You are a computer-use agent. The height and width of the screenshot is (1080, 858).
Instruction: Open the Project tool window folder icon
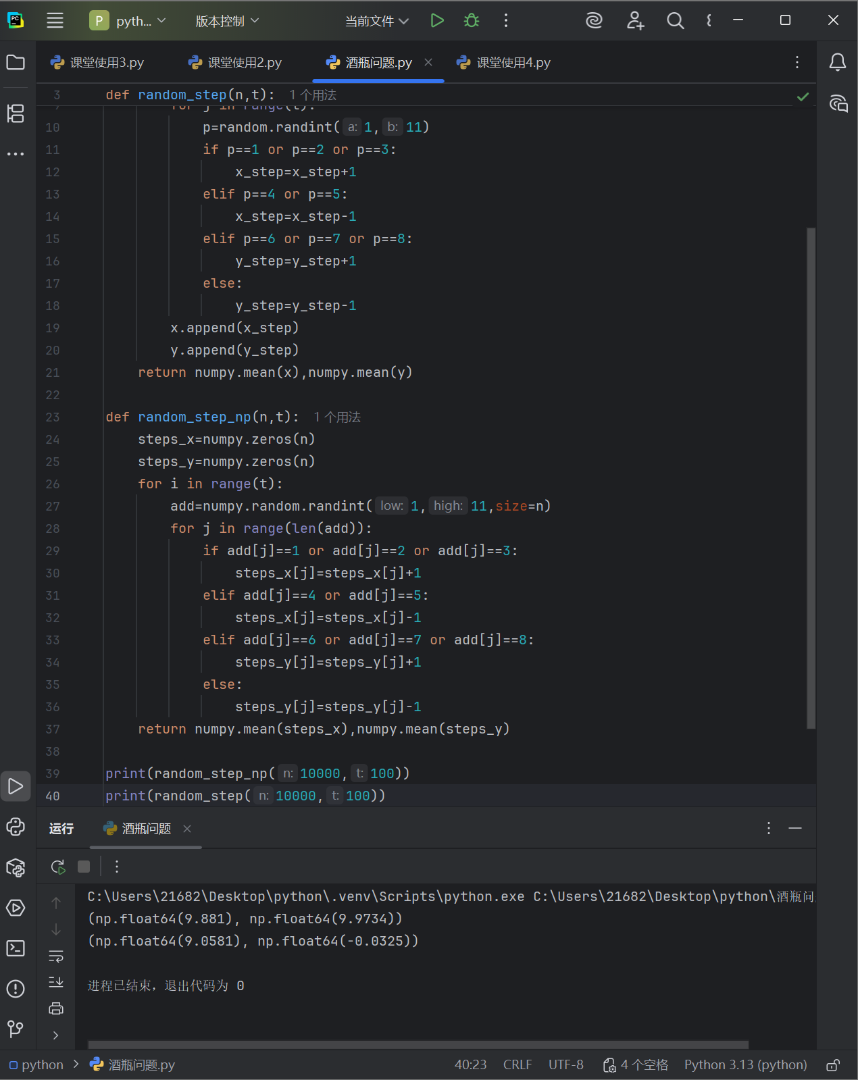pos(15,63)
